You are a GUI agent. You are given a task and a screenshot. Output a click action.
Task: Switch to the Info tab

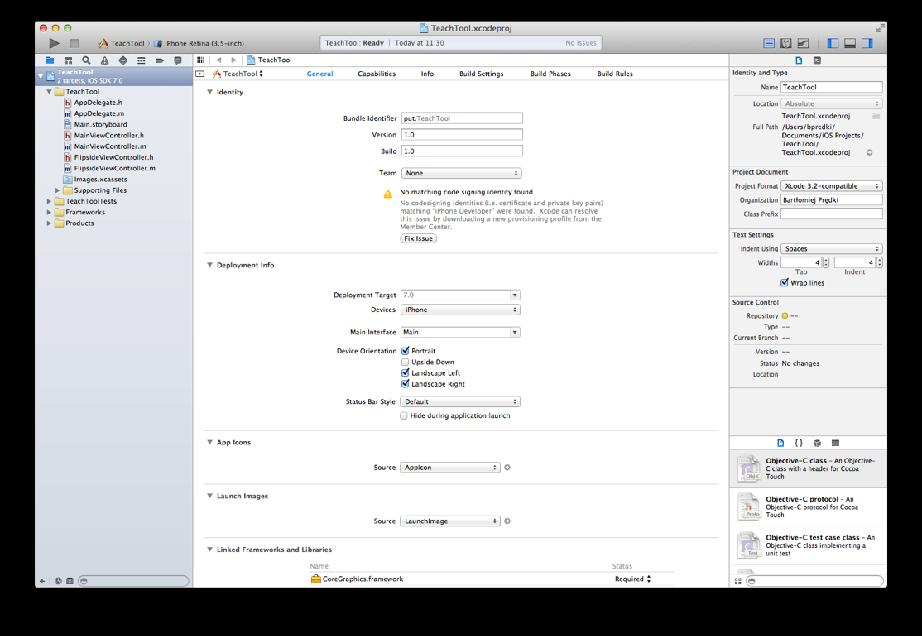point(427,73)
